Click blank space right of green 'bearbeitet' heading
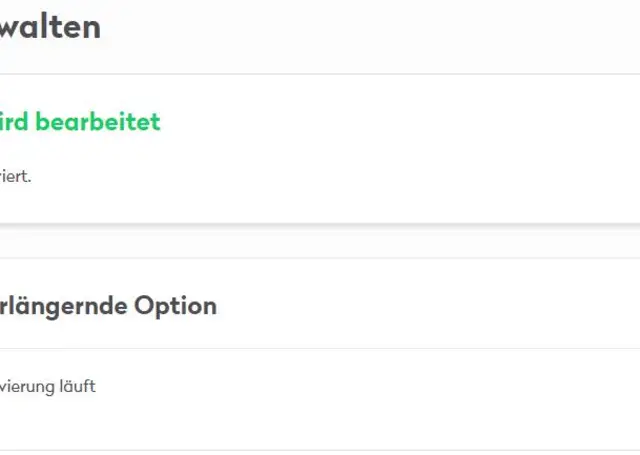Image resolution: width=640 pixels, height=455 pixels. click(x=400, y=122)
